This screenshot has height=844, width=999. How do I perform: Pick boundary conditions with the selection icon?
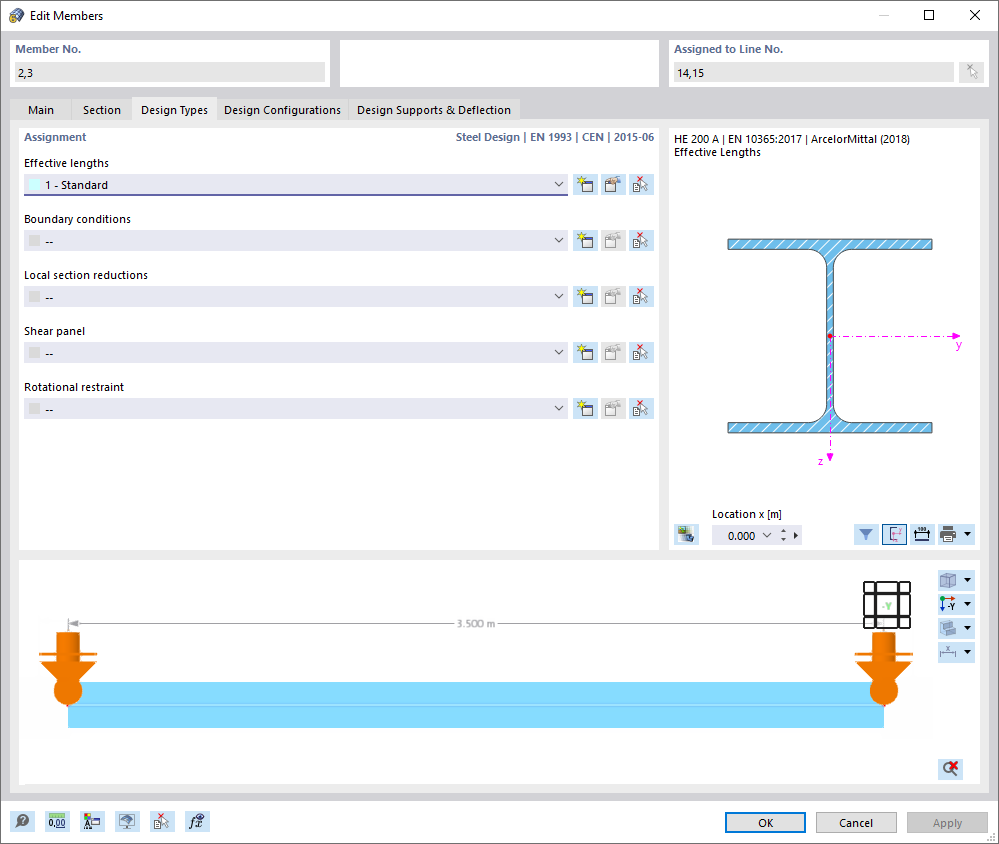pos(641,241)
